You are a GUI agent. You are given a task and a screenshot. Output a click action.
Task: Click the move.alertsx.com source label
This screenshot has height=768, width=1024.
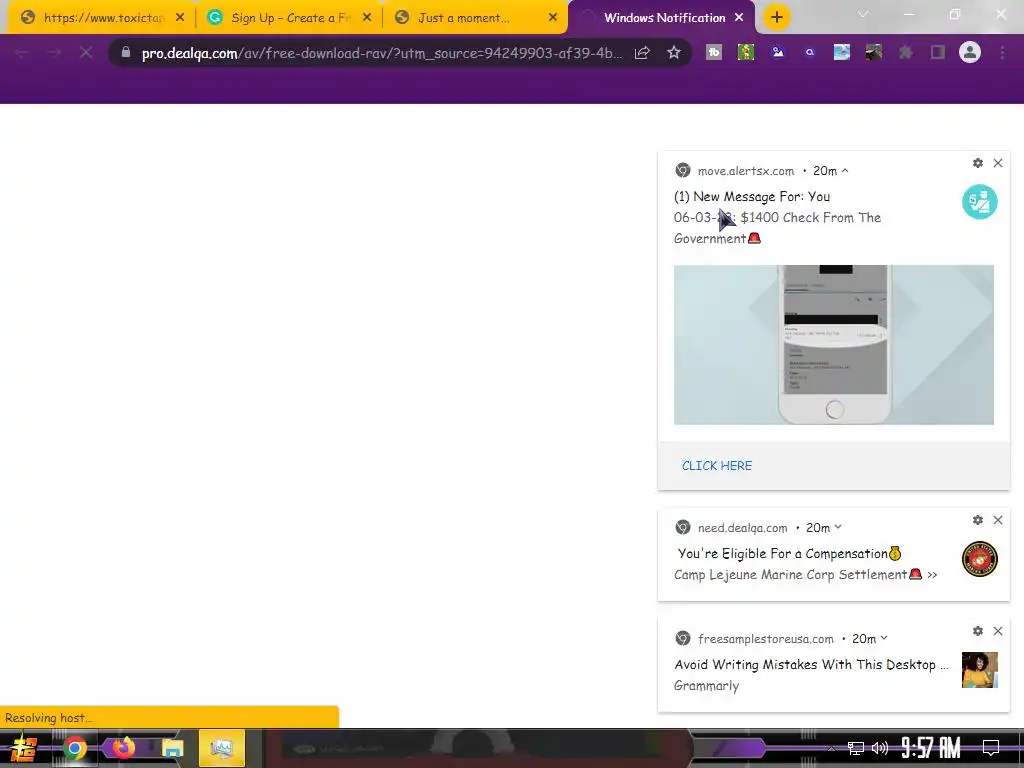click(x=746, y=171)
